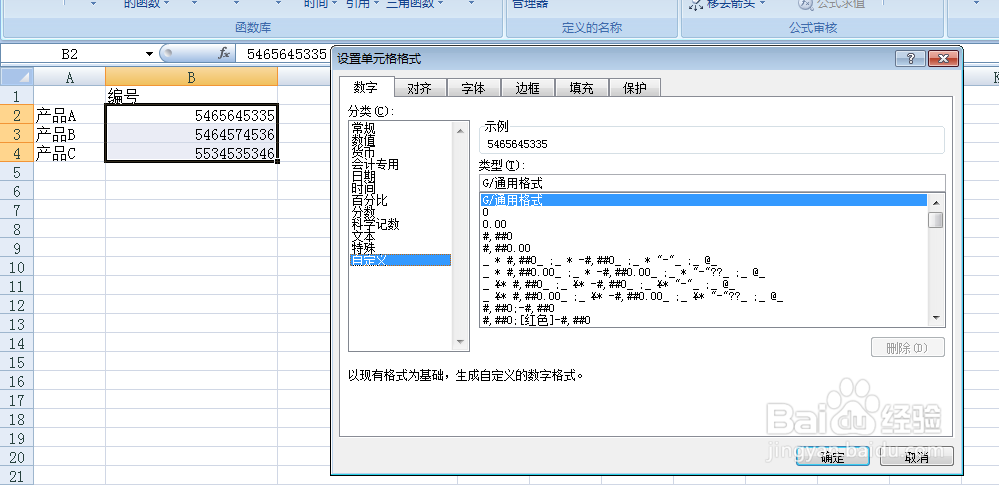
Task: Click the 移去箭头 ribbon button
Action: [x=728, y=4]
